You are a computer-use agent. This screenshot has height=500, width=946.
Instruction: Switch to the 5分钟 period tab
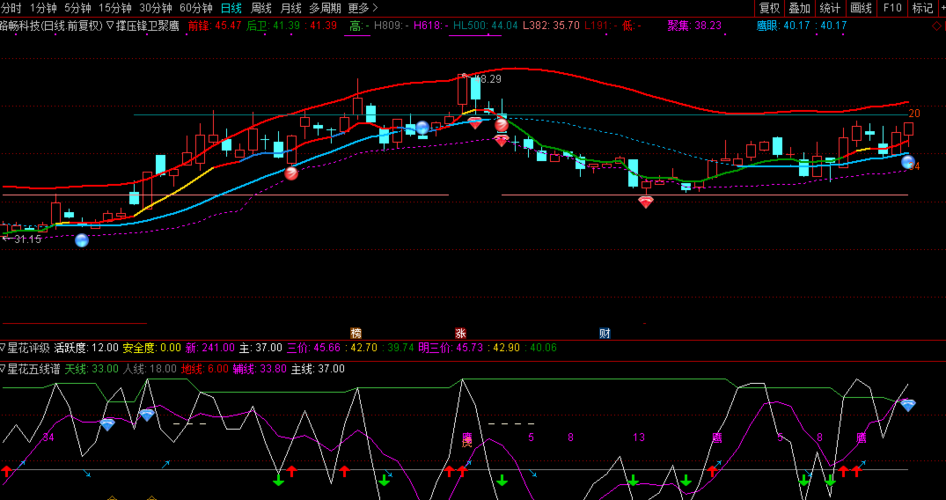pos(79,8)
